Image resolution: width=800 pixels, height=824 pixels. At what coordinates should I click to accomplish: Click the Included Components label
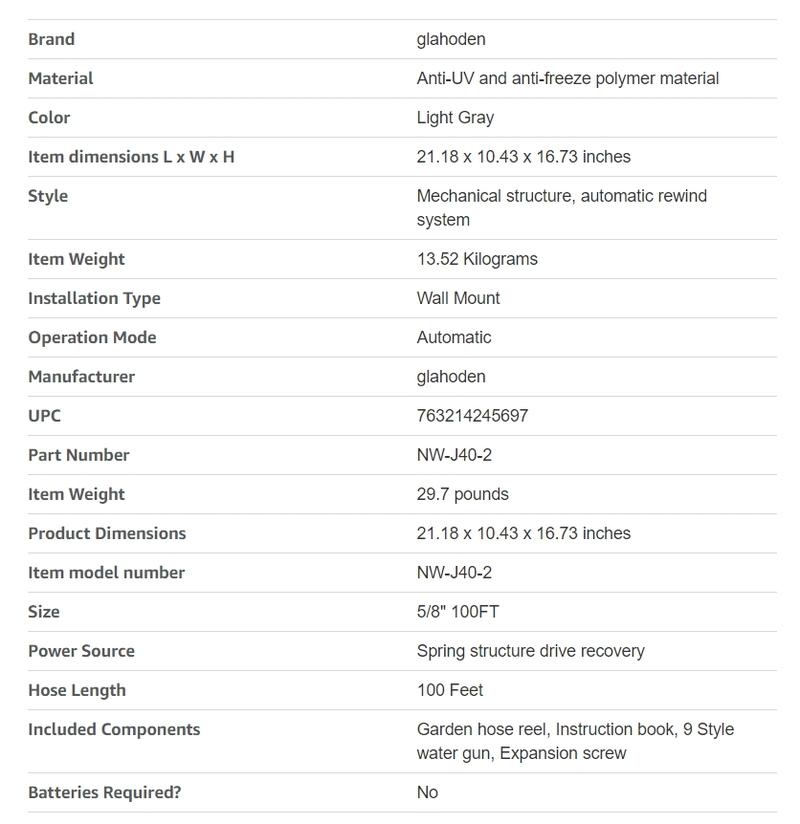pos(114,729)
